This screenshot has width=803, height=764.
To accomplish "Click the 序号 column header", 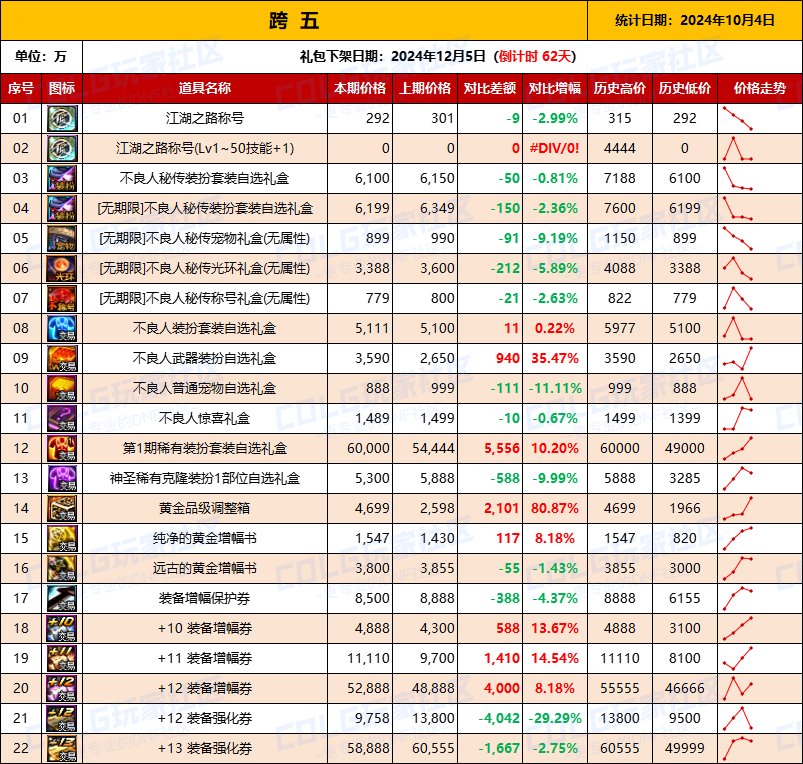I will pyautogui.click(x=21, y=89).
